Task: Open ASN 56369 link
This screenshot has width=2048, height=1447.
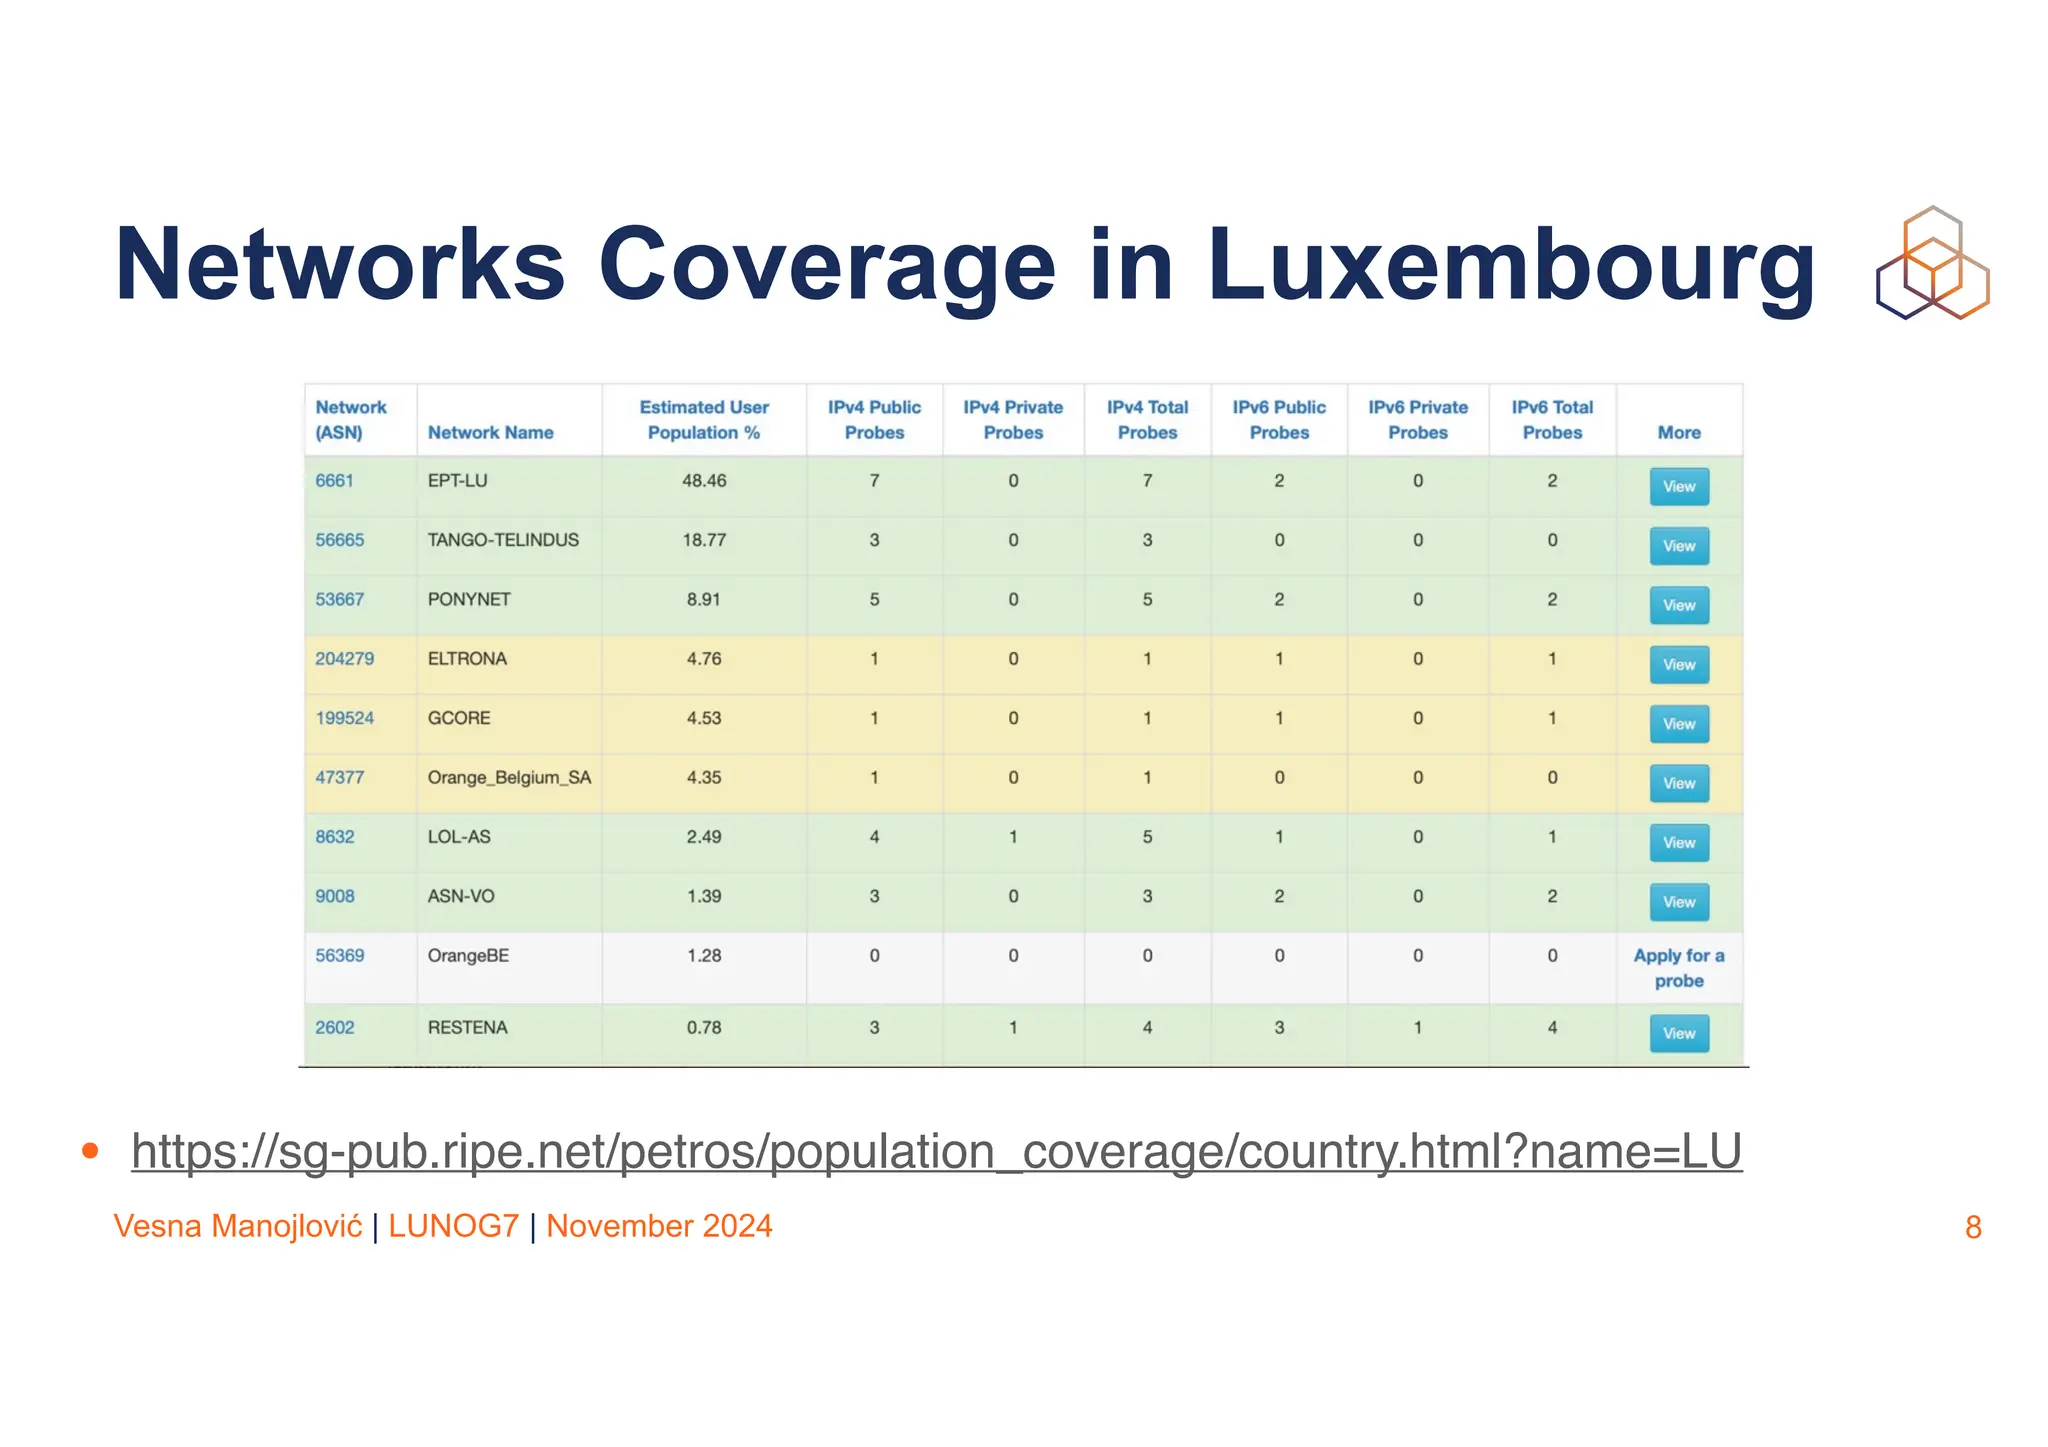Action: tap(340, 955)
